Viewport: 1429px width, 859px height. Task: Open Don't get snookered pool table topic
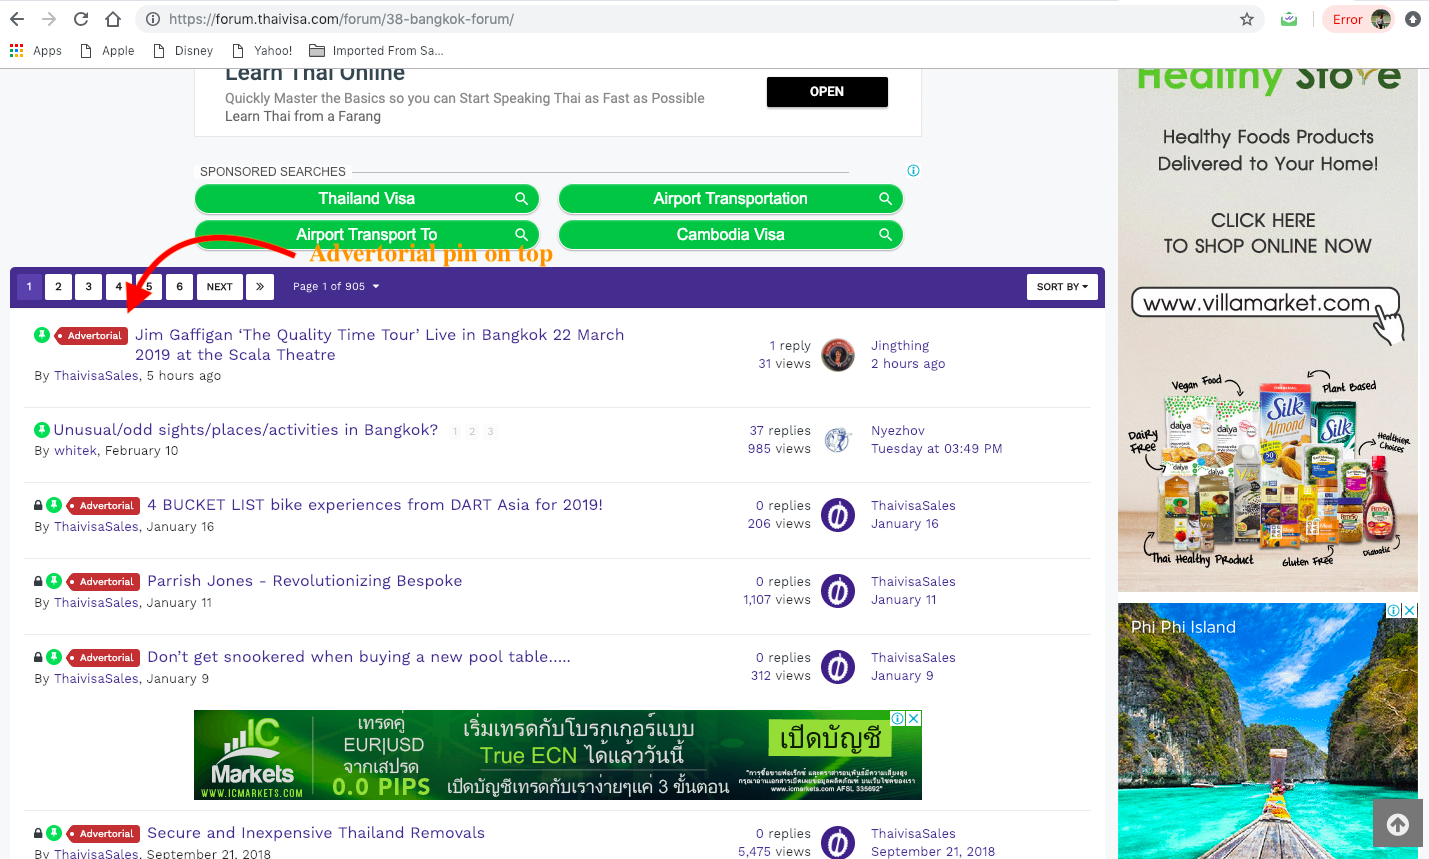pyautogui.click(x=359, y=657)
